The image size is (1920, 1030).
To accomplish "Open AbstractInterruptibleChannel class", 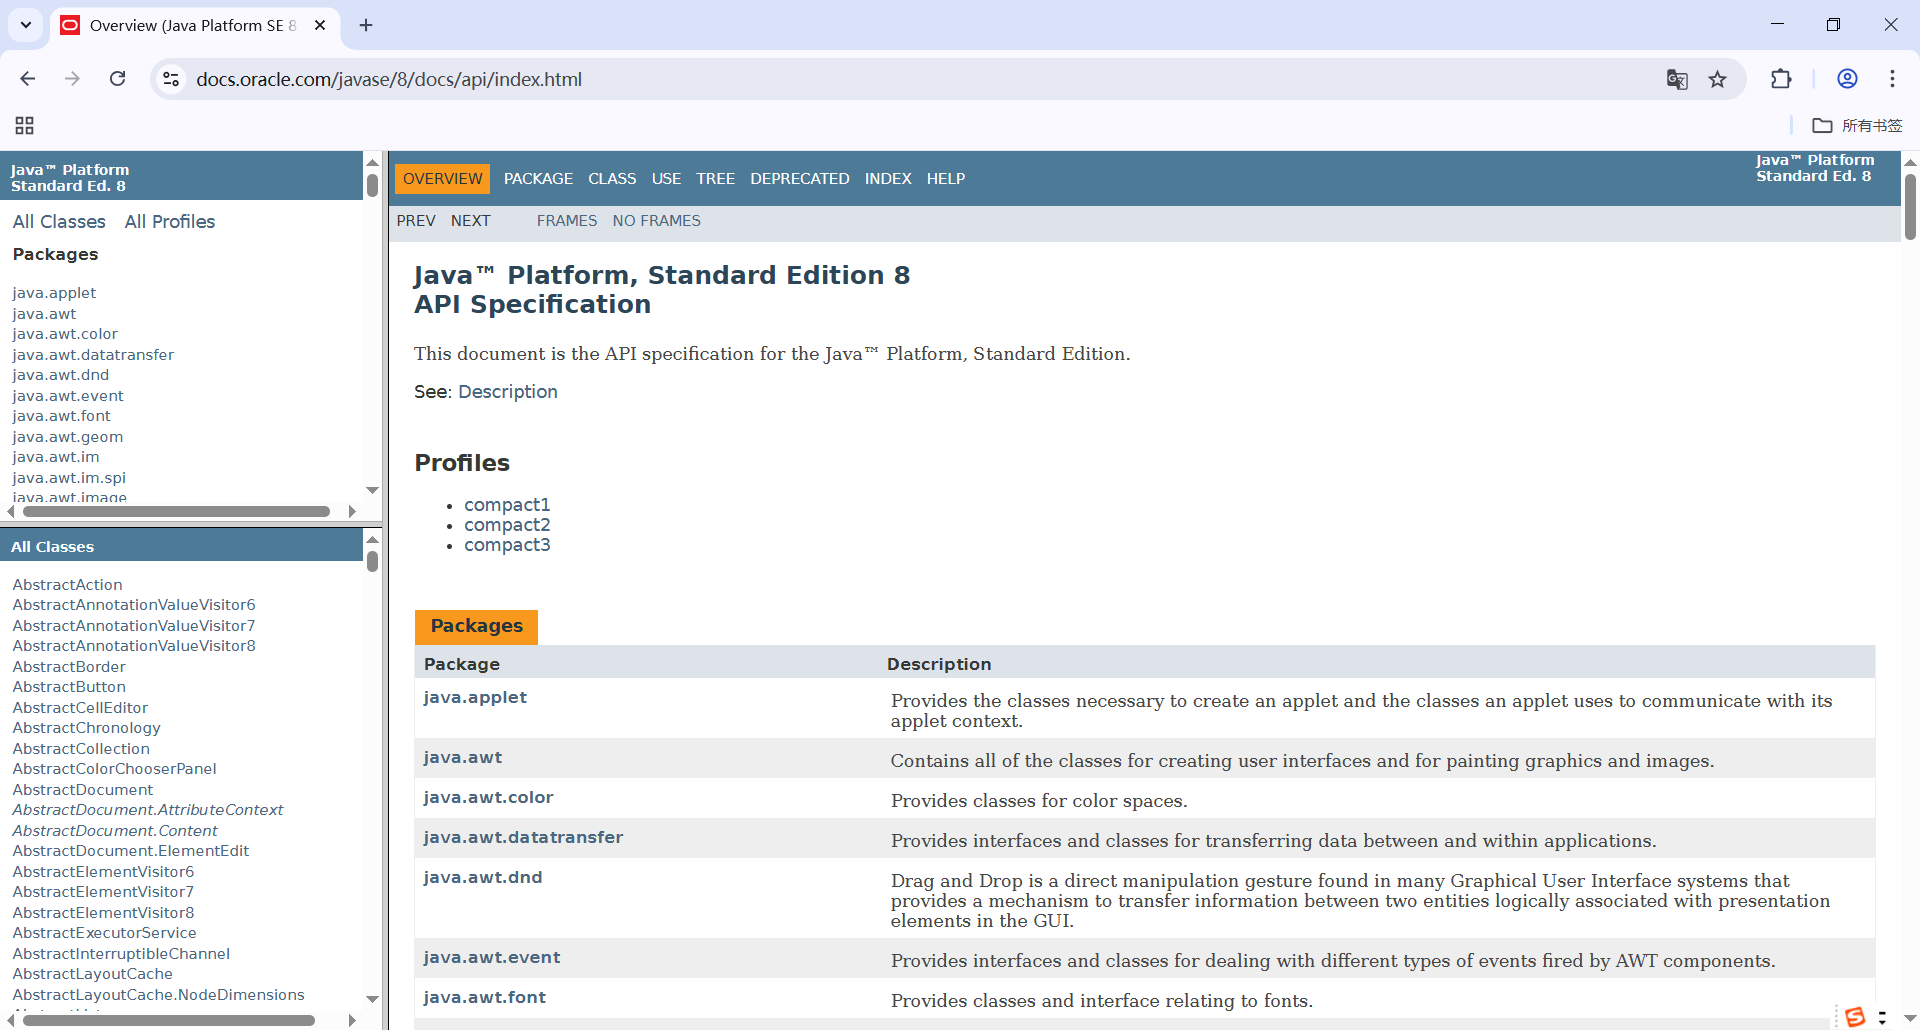I will tap(121, 954).
